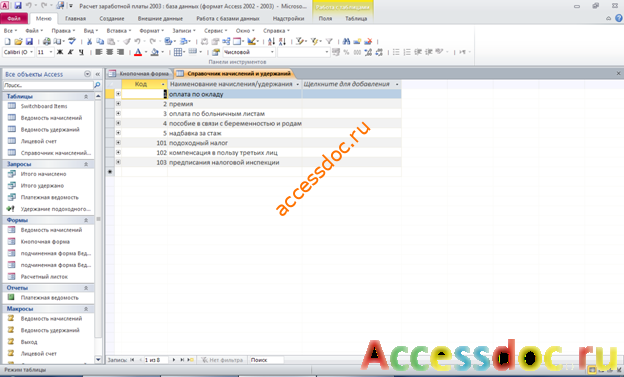Click record navigator Поиск search box
The width and height of the screenshot is (624, 377).
tap(266, 360)
